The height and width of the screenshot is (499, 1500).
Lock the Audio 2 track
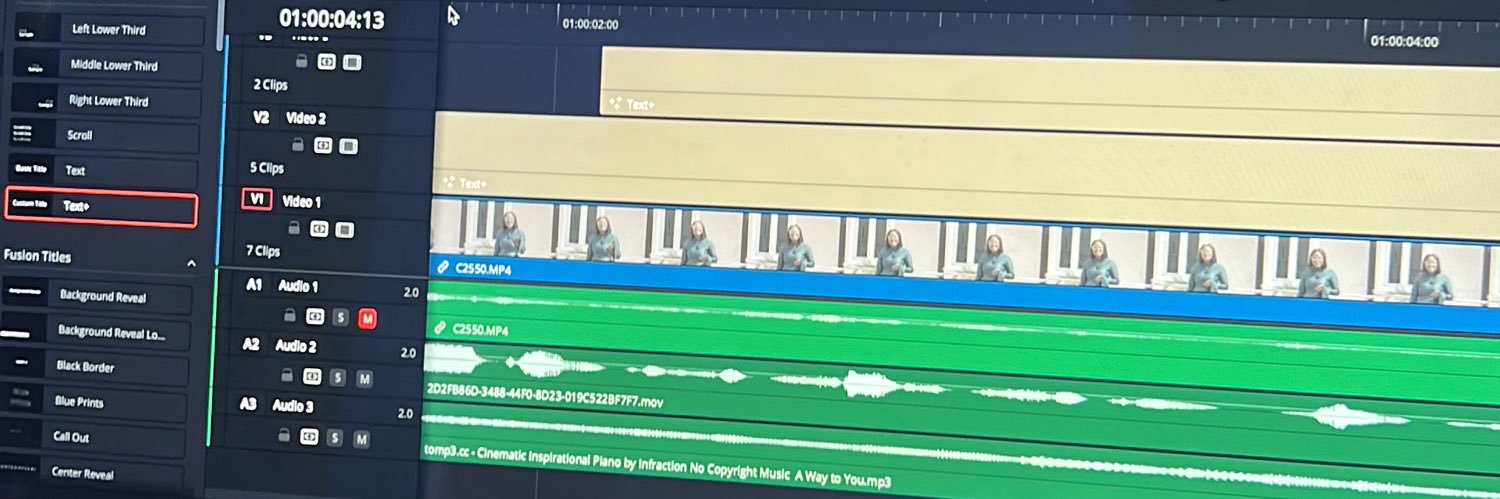click(x=288, y=376)
